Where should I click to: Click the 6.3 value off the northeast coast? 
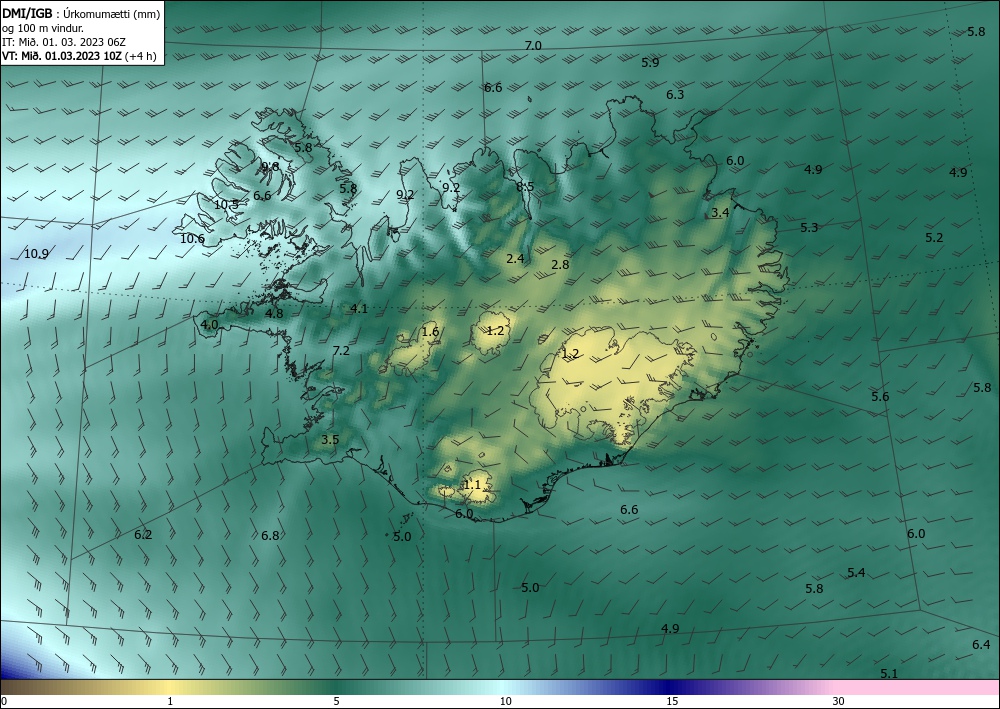675,95
